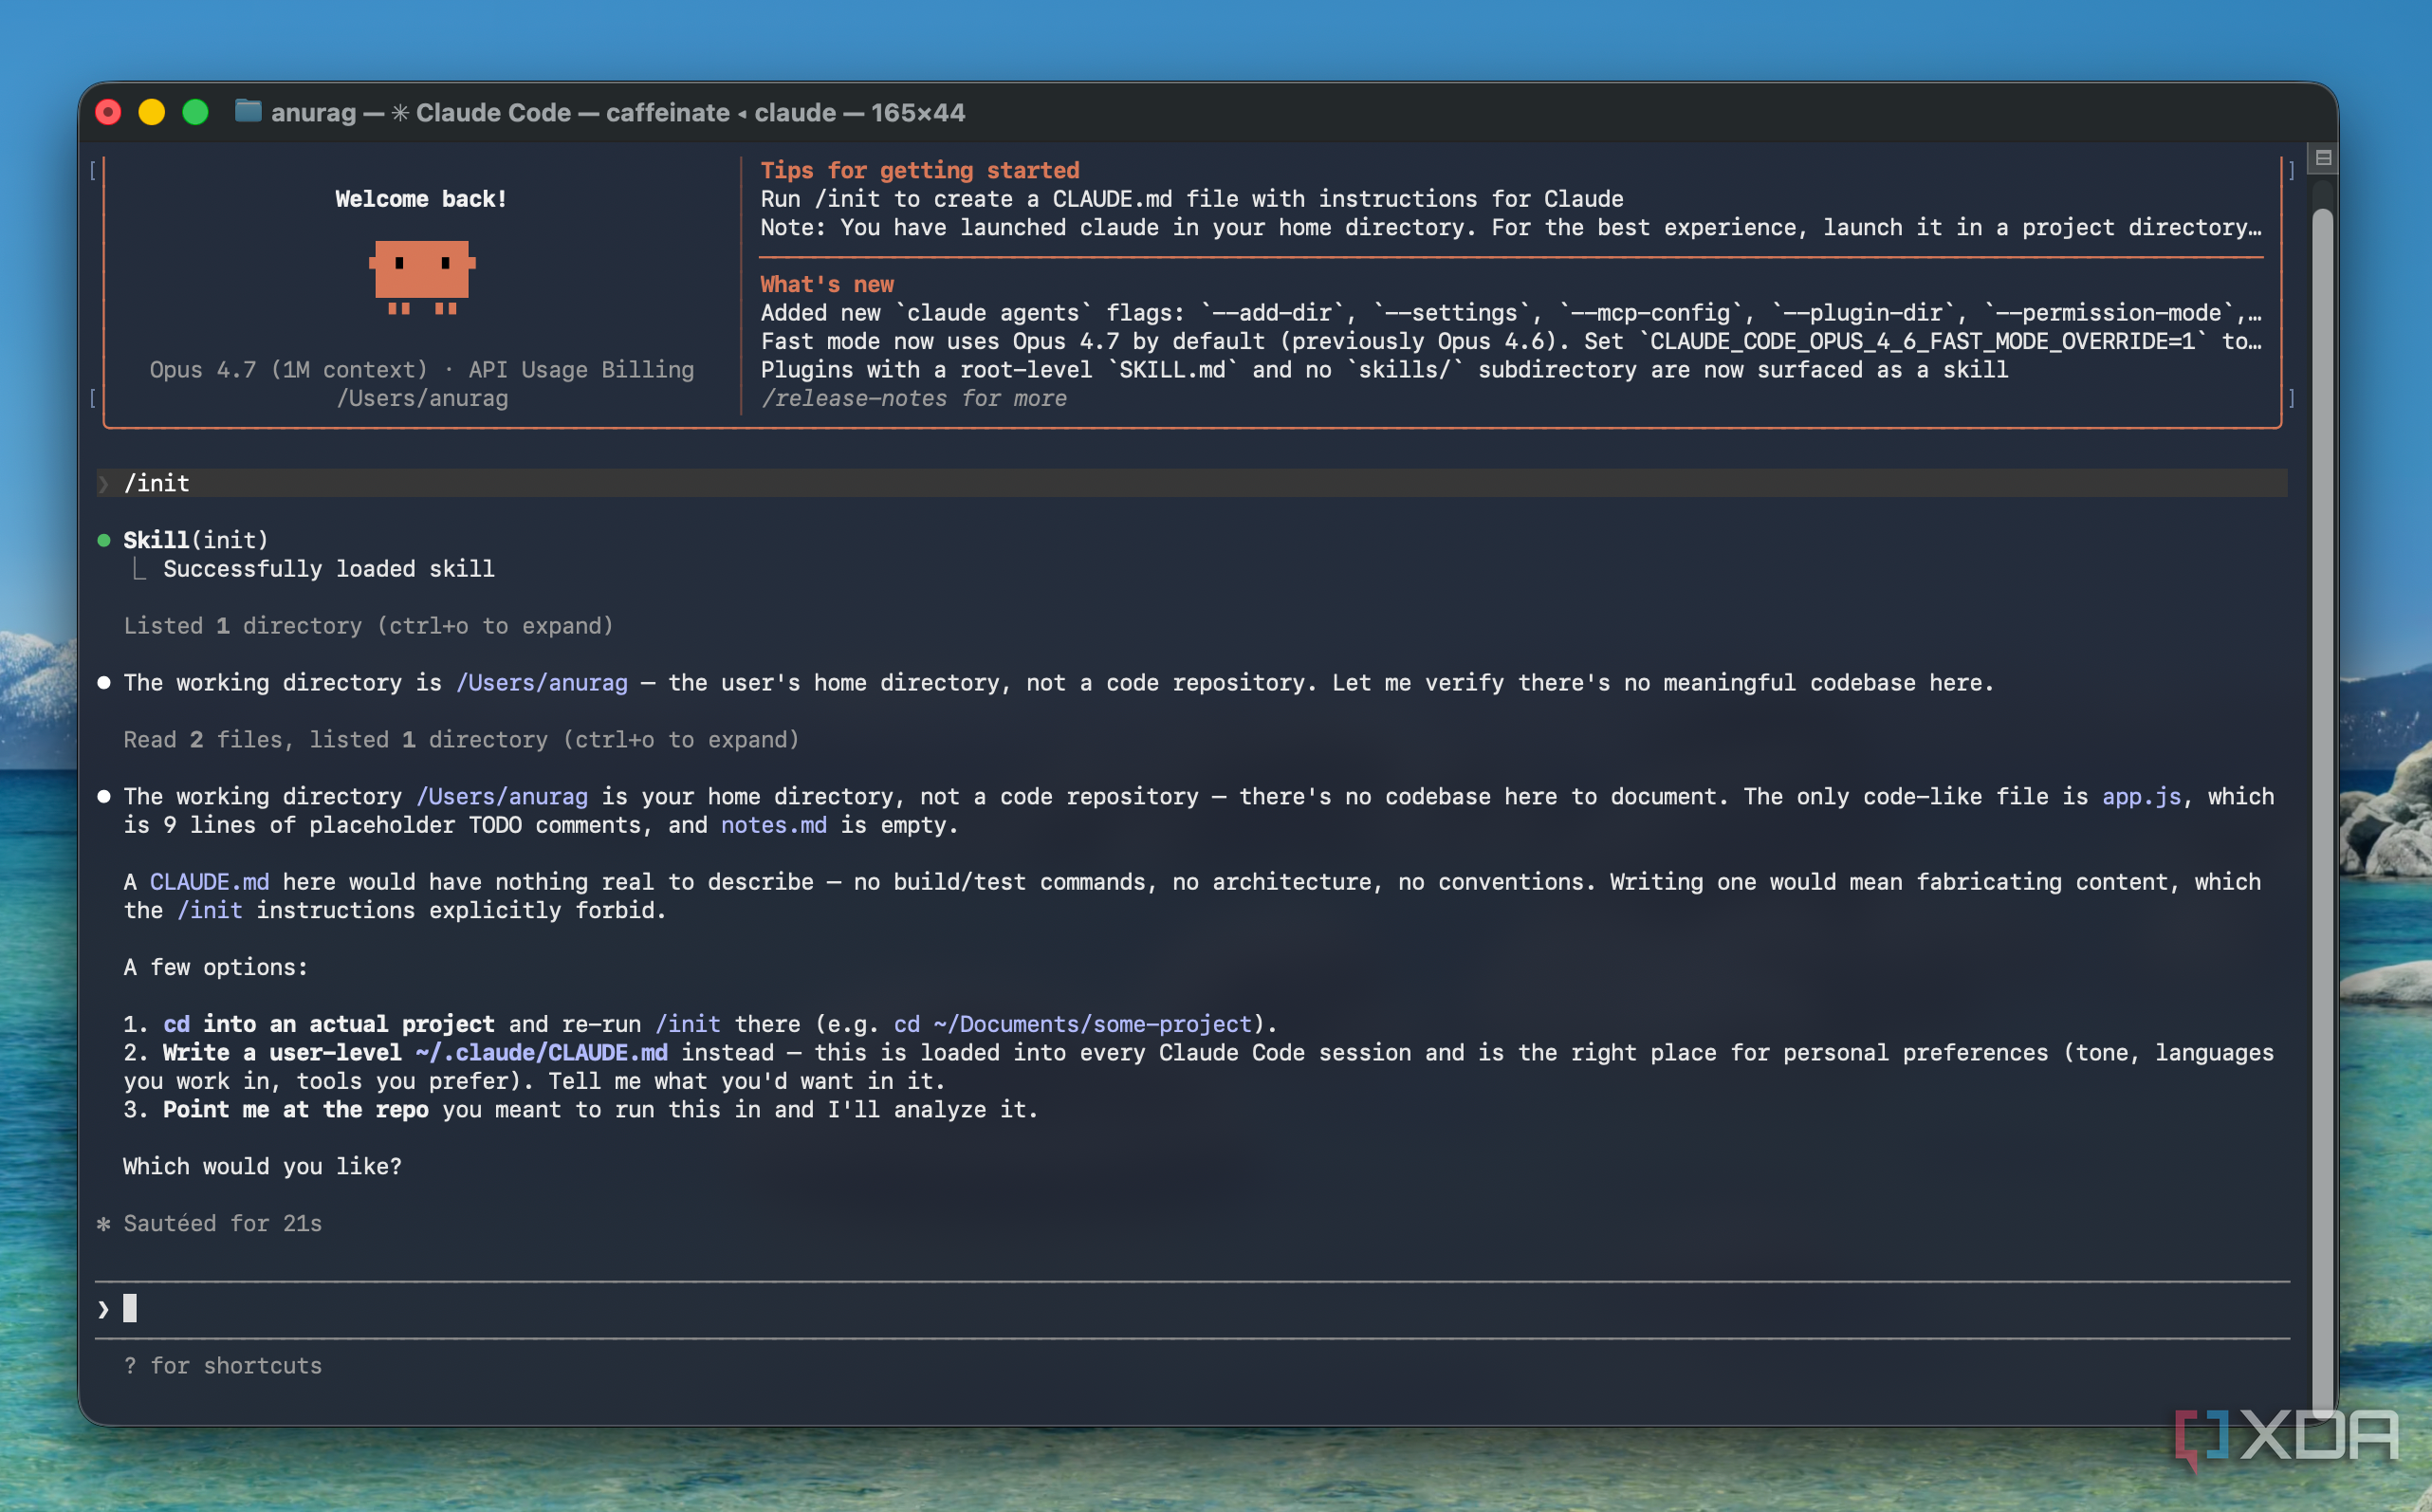Click the asterisk beside Sautéed for 21s
Screen dimensions: 2432x1512
[104, 1224]
